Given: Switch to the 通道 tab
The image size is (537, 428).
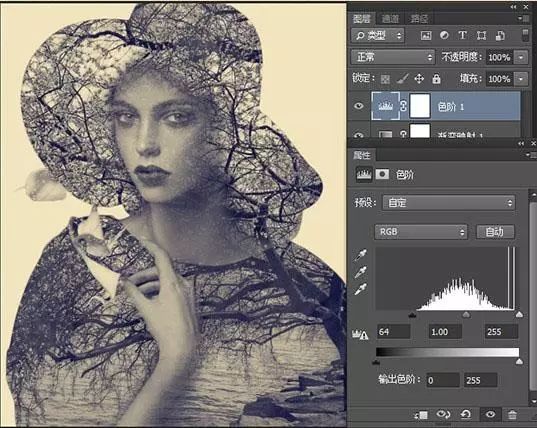Looking at the screenshot, I should click(x=390, y=18).
